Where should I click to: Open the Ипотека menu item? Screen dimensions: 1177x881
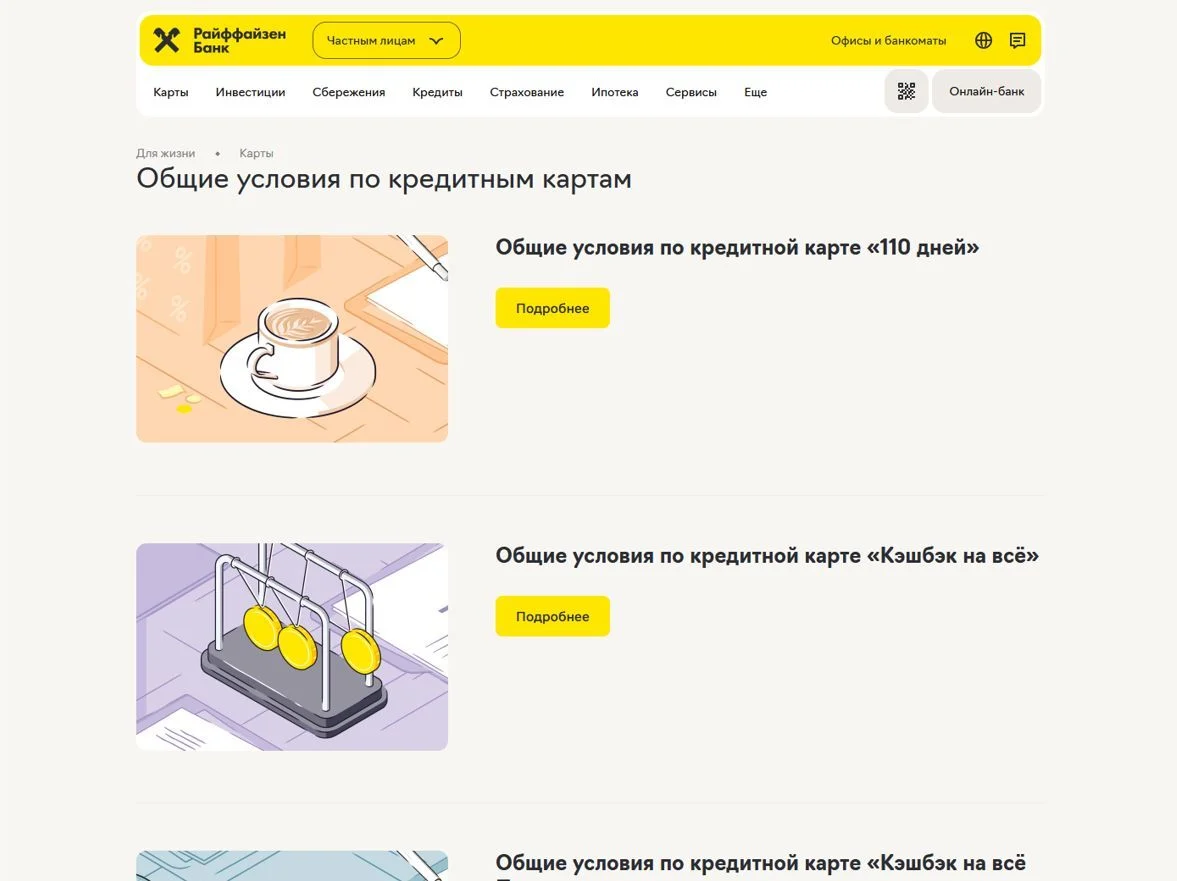[614, 92]
